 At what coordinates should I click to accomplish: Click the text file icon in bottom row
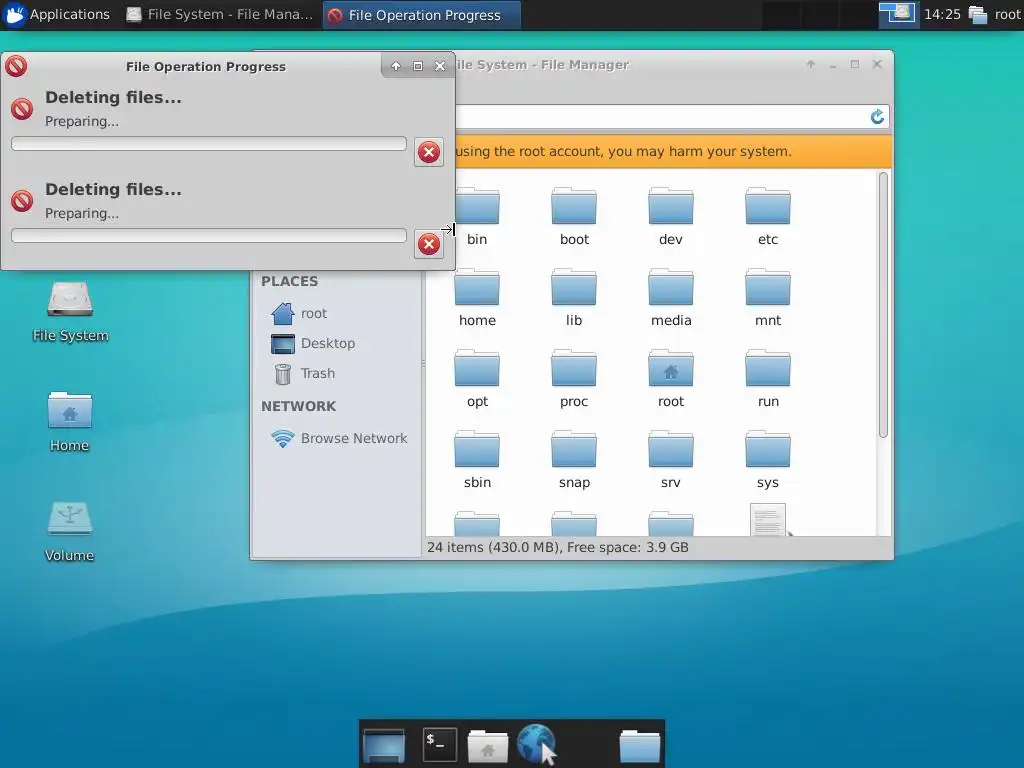(x=768, y=520)
